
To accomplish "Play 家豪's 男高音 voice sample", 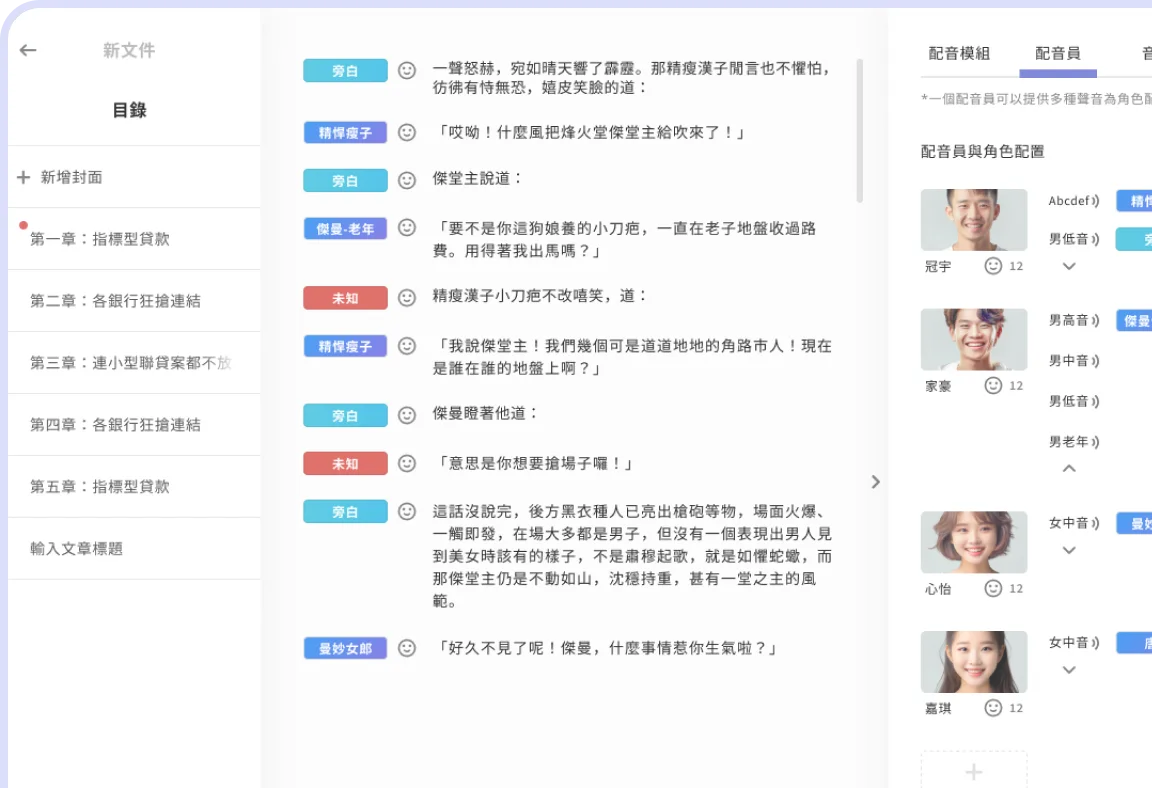I will (x=1095, y=321).
